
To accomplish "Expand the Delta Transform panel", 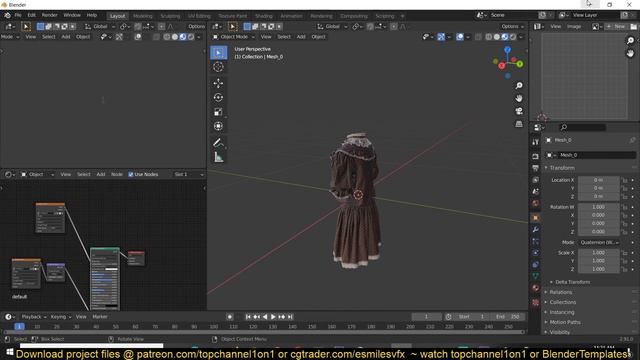I will click(572, 282).
